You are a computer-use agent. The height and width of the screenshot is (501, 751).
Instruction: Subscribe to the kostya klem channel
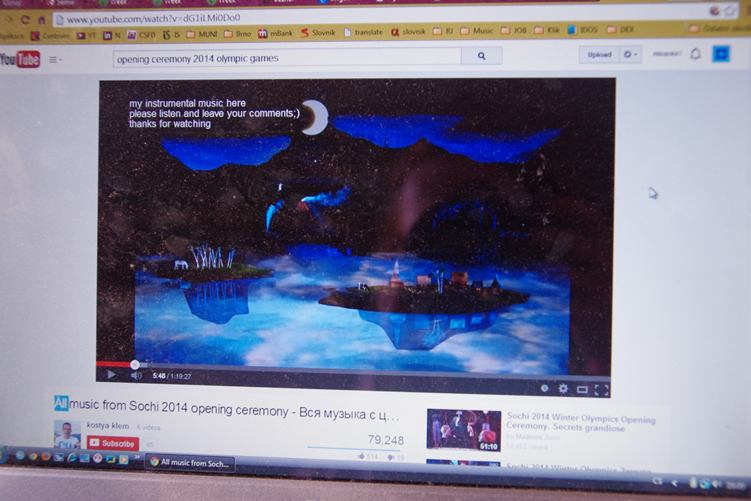tap(113, 444)
